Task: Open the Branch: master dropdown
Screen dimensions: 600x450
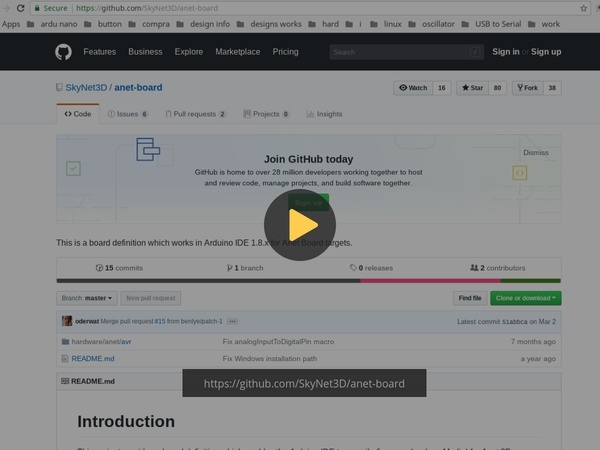Action: 87,298
